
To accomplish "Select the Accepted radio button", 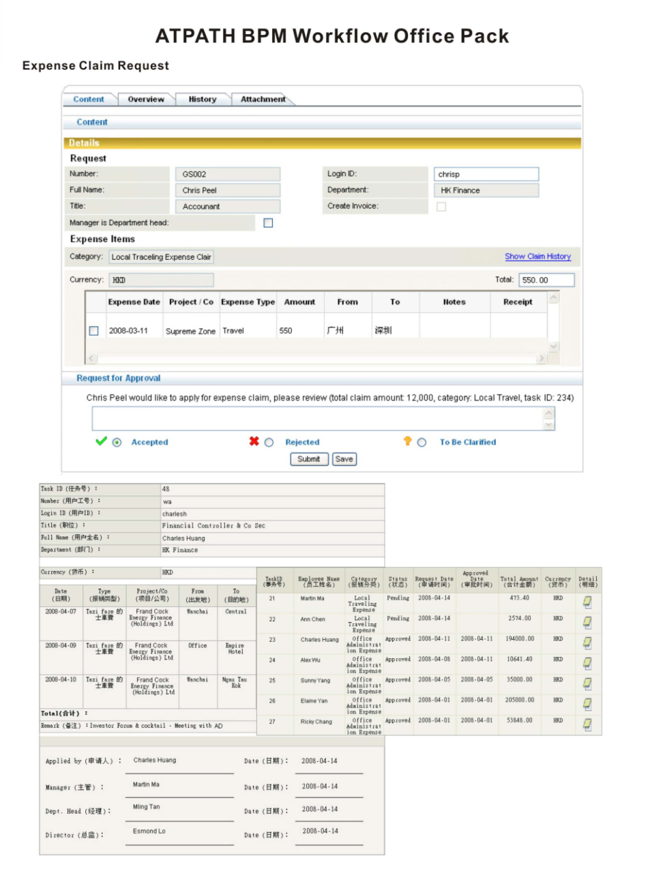I will (117, 443).
